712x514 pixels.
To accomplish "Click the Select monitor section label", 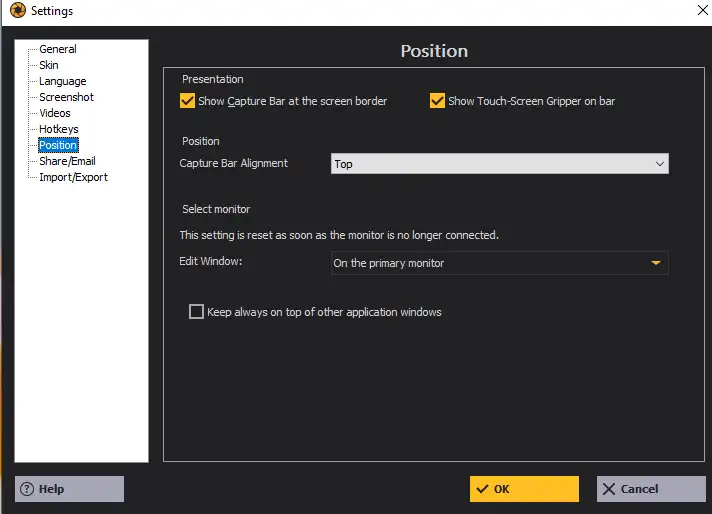I will [216, 209].
